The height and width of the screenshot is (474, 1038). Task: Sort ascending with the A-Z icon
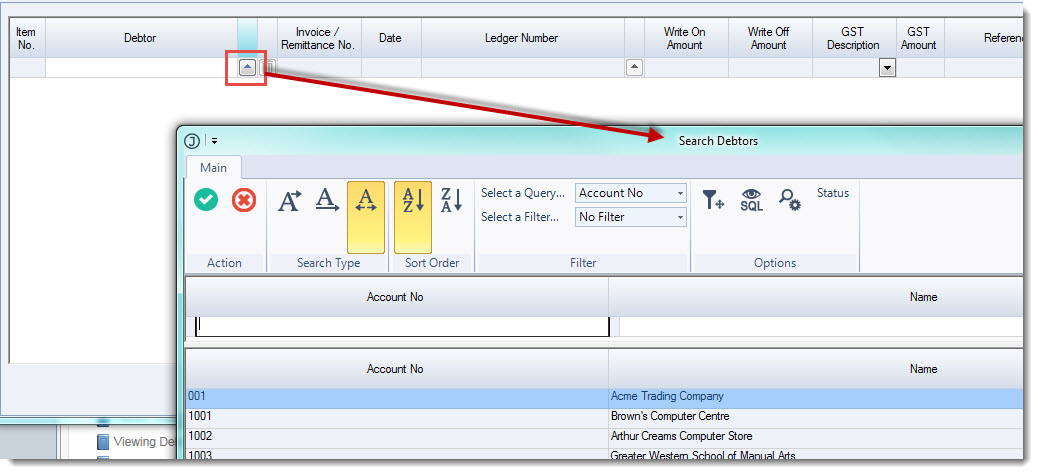click(413, 217)
